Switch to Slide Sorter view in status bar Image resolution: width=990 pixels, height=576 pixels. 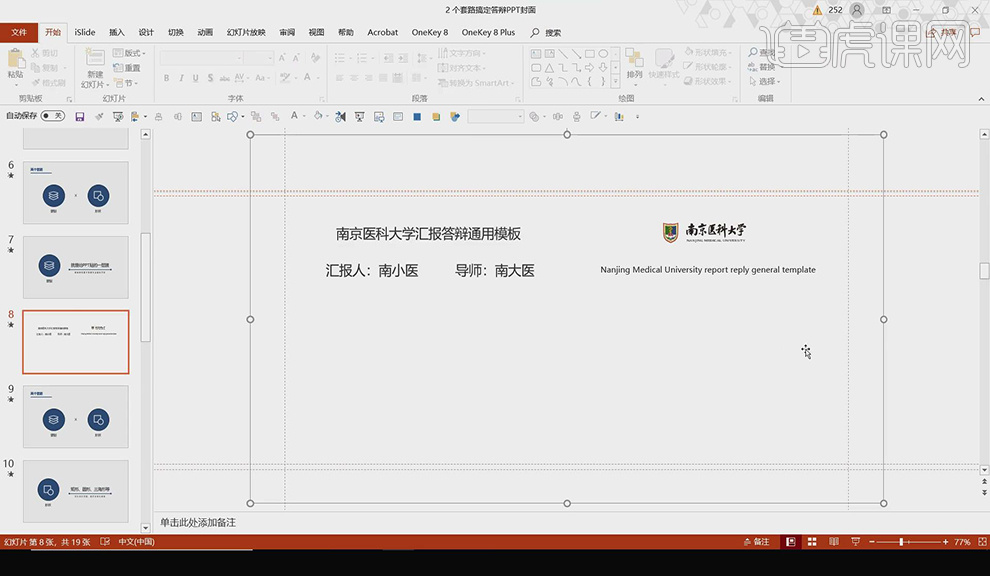[x=811, y=541]
